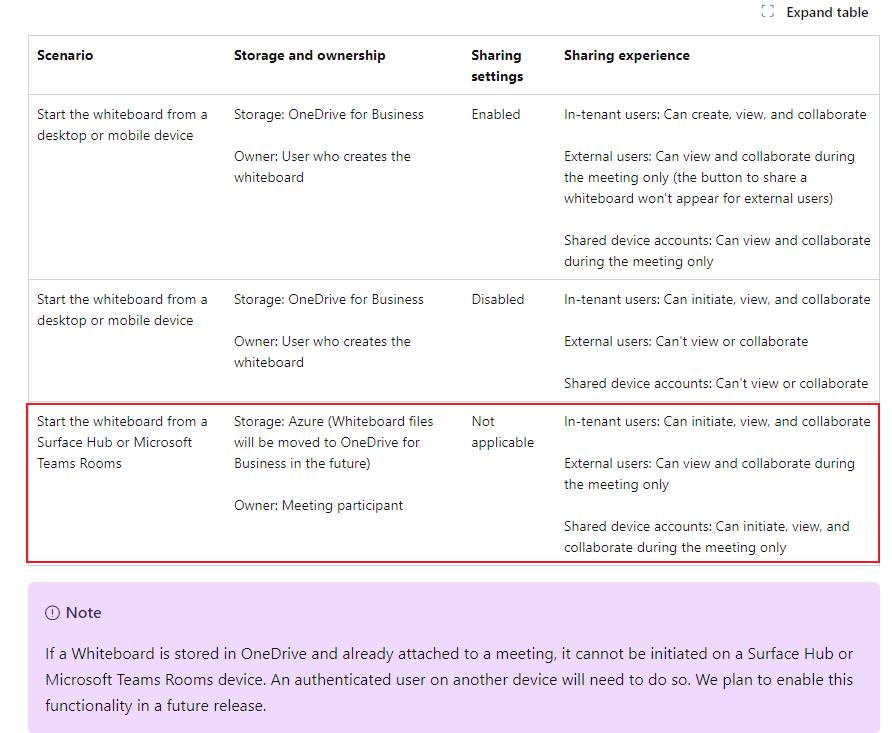This screenshot has width=892, height=733.
Task: Click the Enabled sharing settings cell
Action: 495,114
